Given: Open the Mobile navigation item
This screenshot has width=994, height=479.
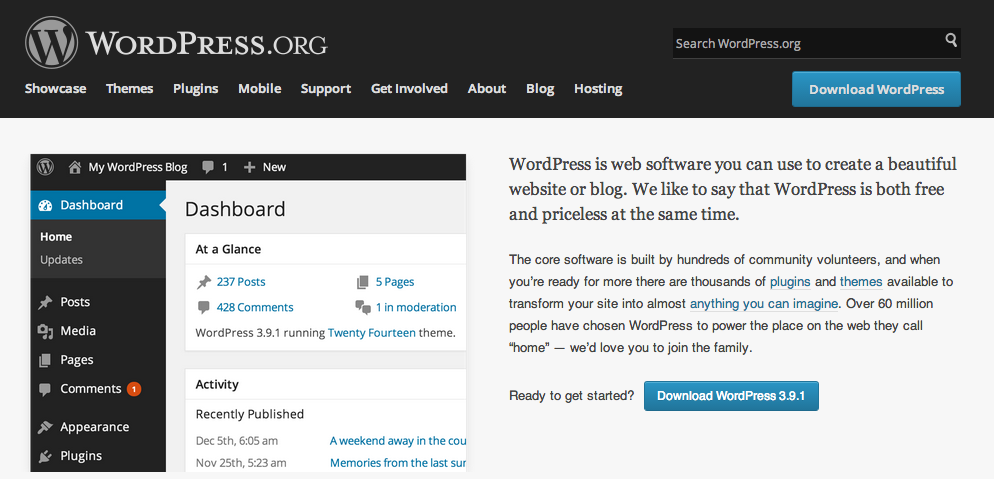Looking at the screenshot, I should click(259, 89).
